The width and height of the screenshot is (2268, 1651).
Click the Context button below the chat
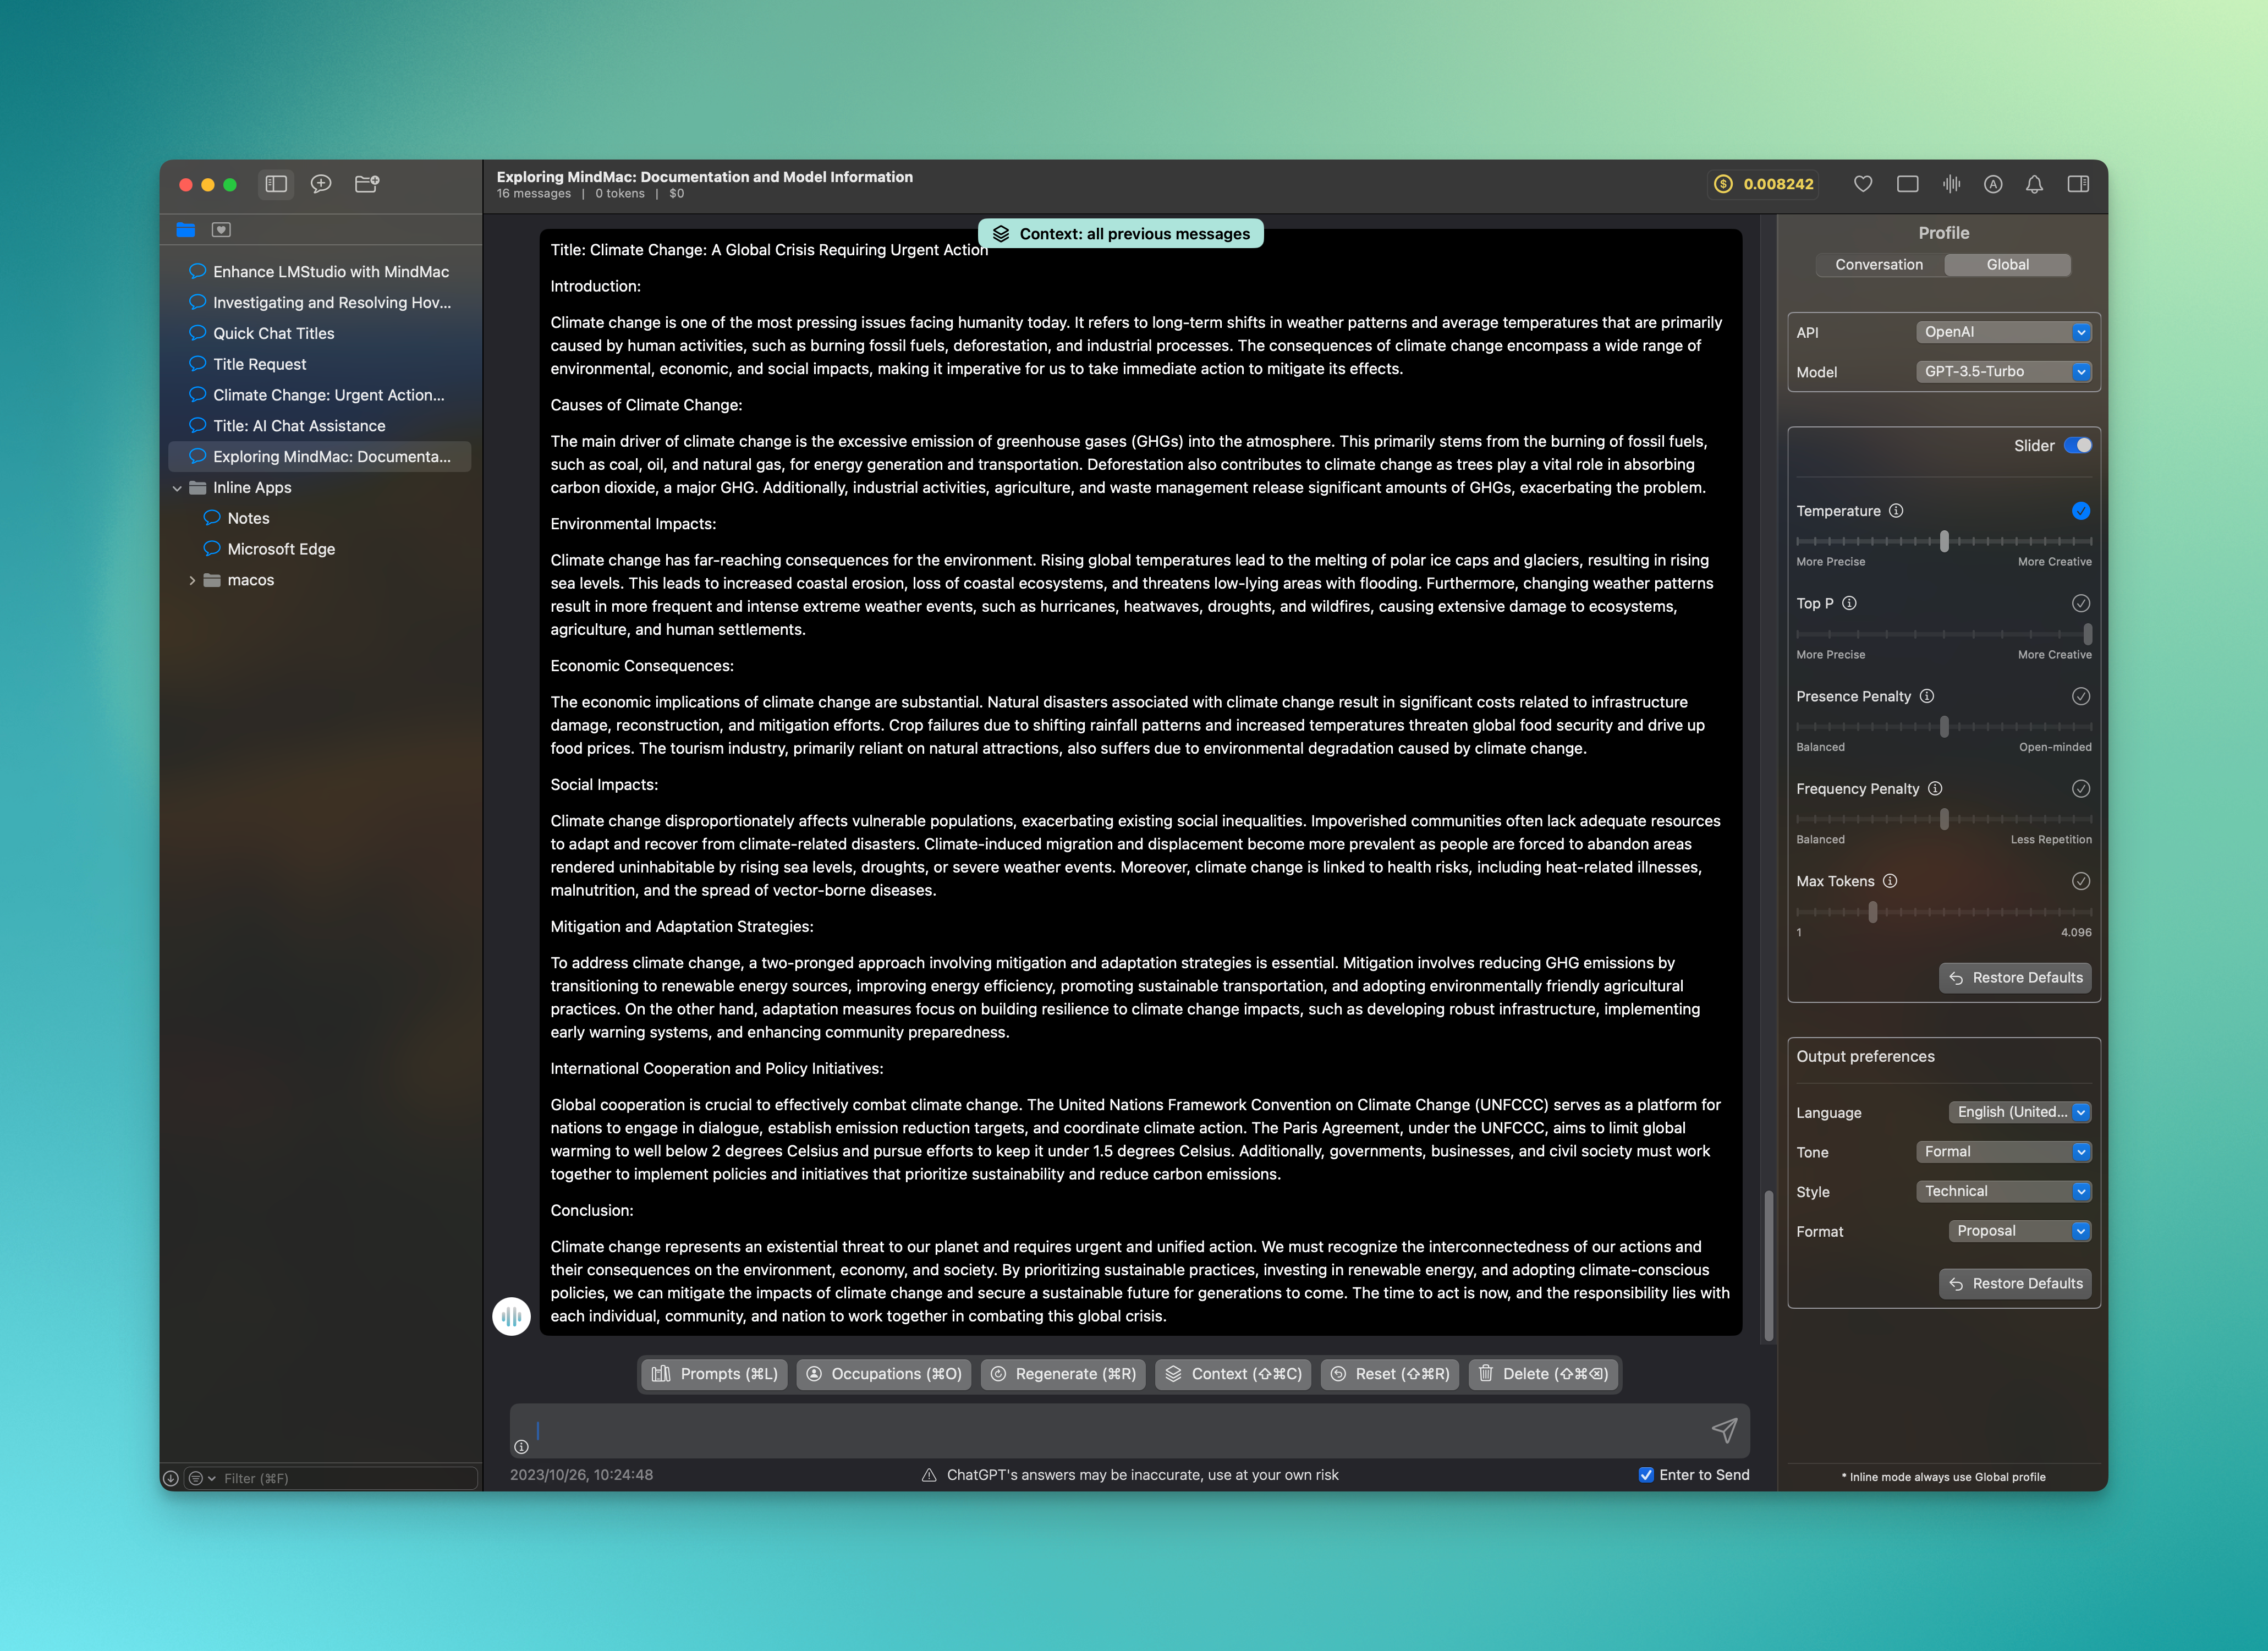[x=1233, y=1374]
